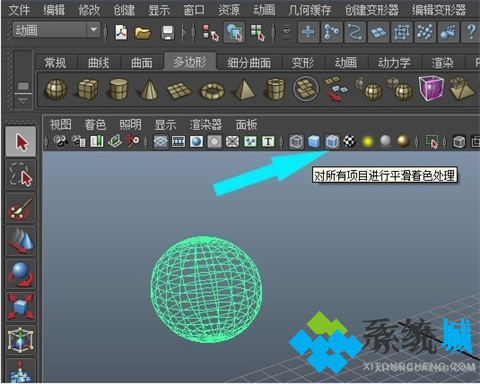This screenshot has width=480, height=384.
Task: Expand collapsed status line section arrow
Action: (x=184, y=32)
